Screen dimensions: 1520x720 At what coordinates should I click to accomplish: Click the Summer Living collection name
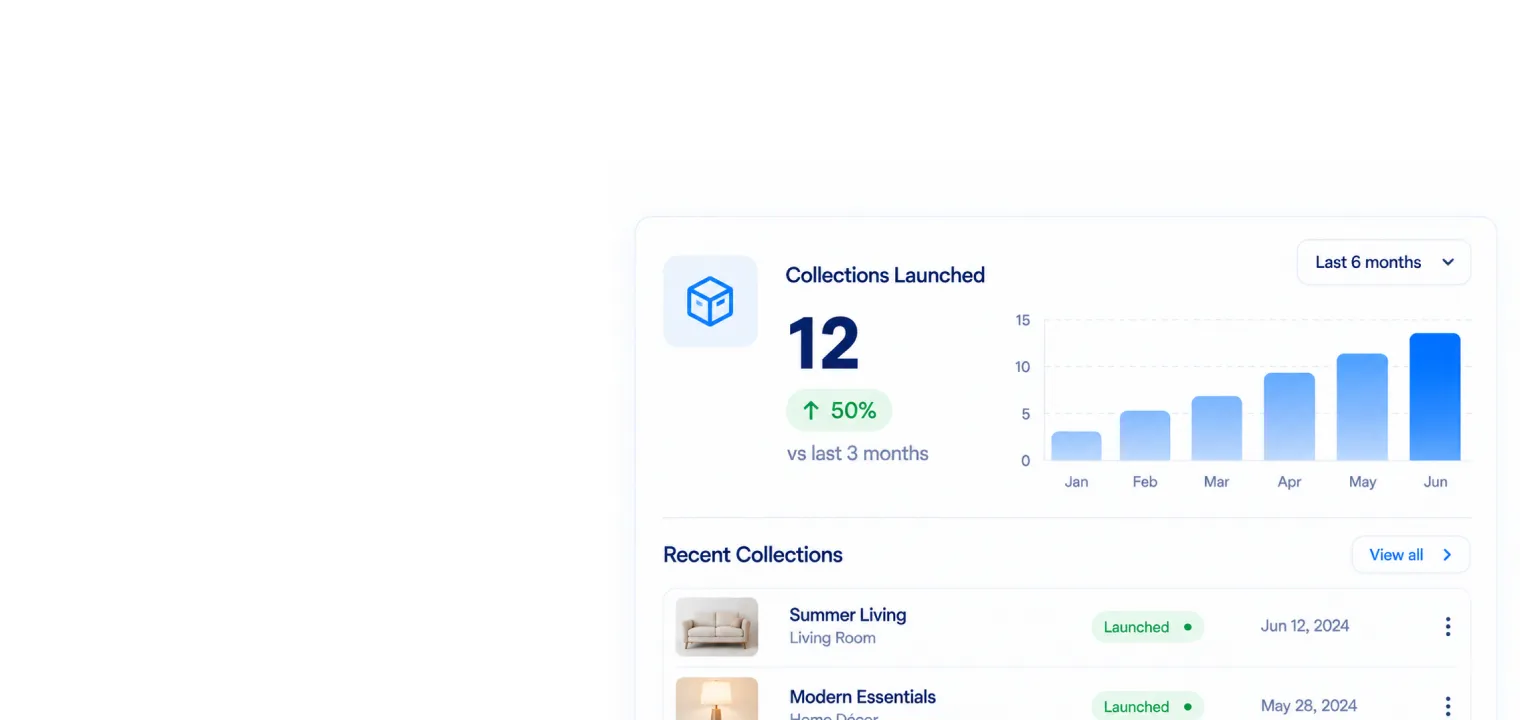(x=848, y=615)
